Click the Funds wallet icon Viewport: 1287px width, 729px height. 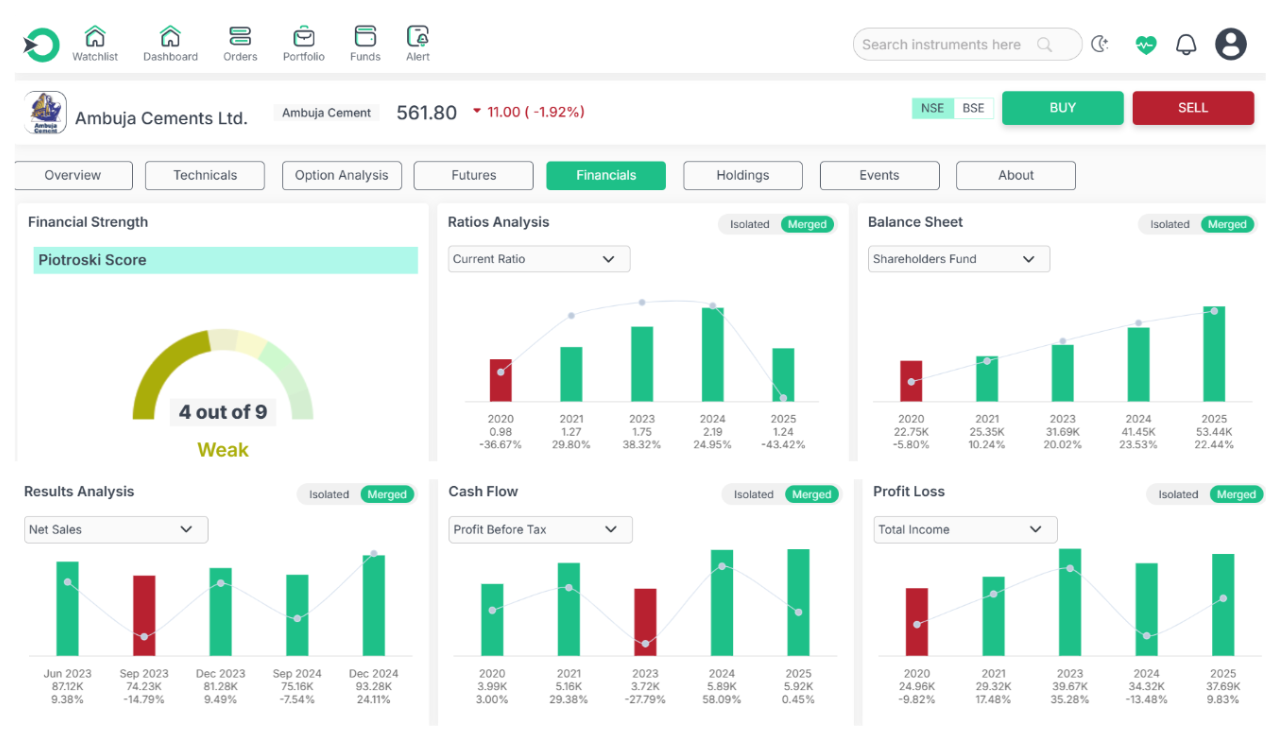[365, 37]
